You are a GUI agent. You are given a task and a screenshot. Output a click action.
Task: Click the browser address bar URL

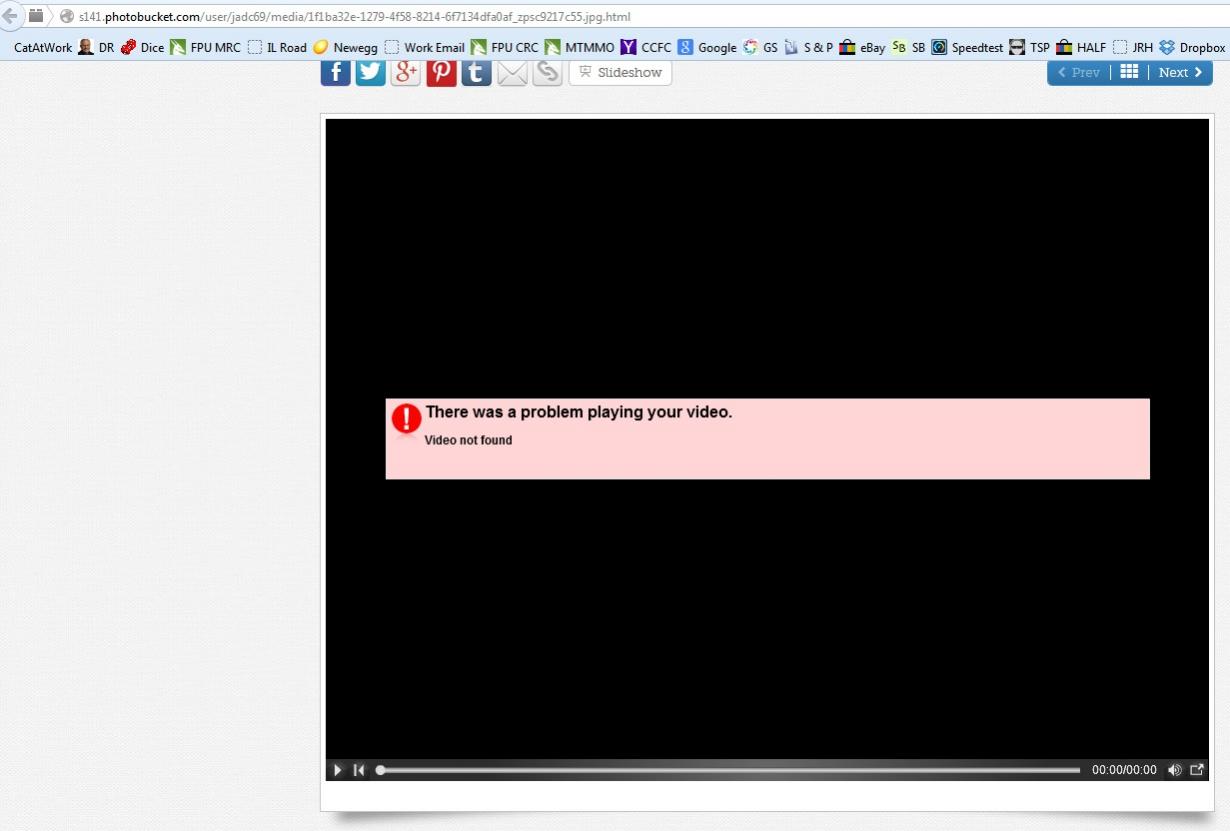tap(354, 17)
